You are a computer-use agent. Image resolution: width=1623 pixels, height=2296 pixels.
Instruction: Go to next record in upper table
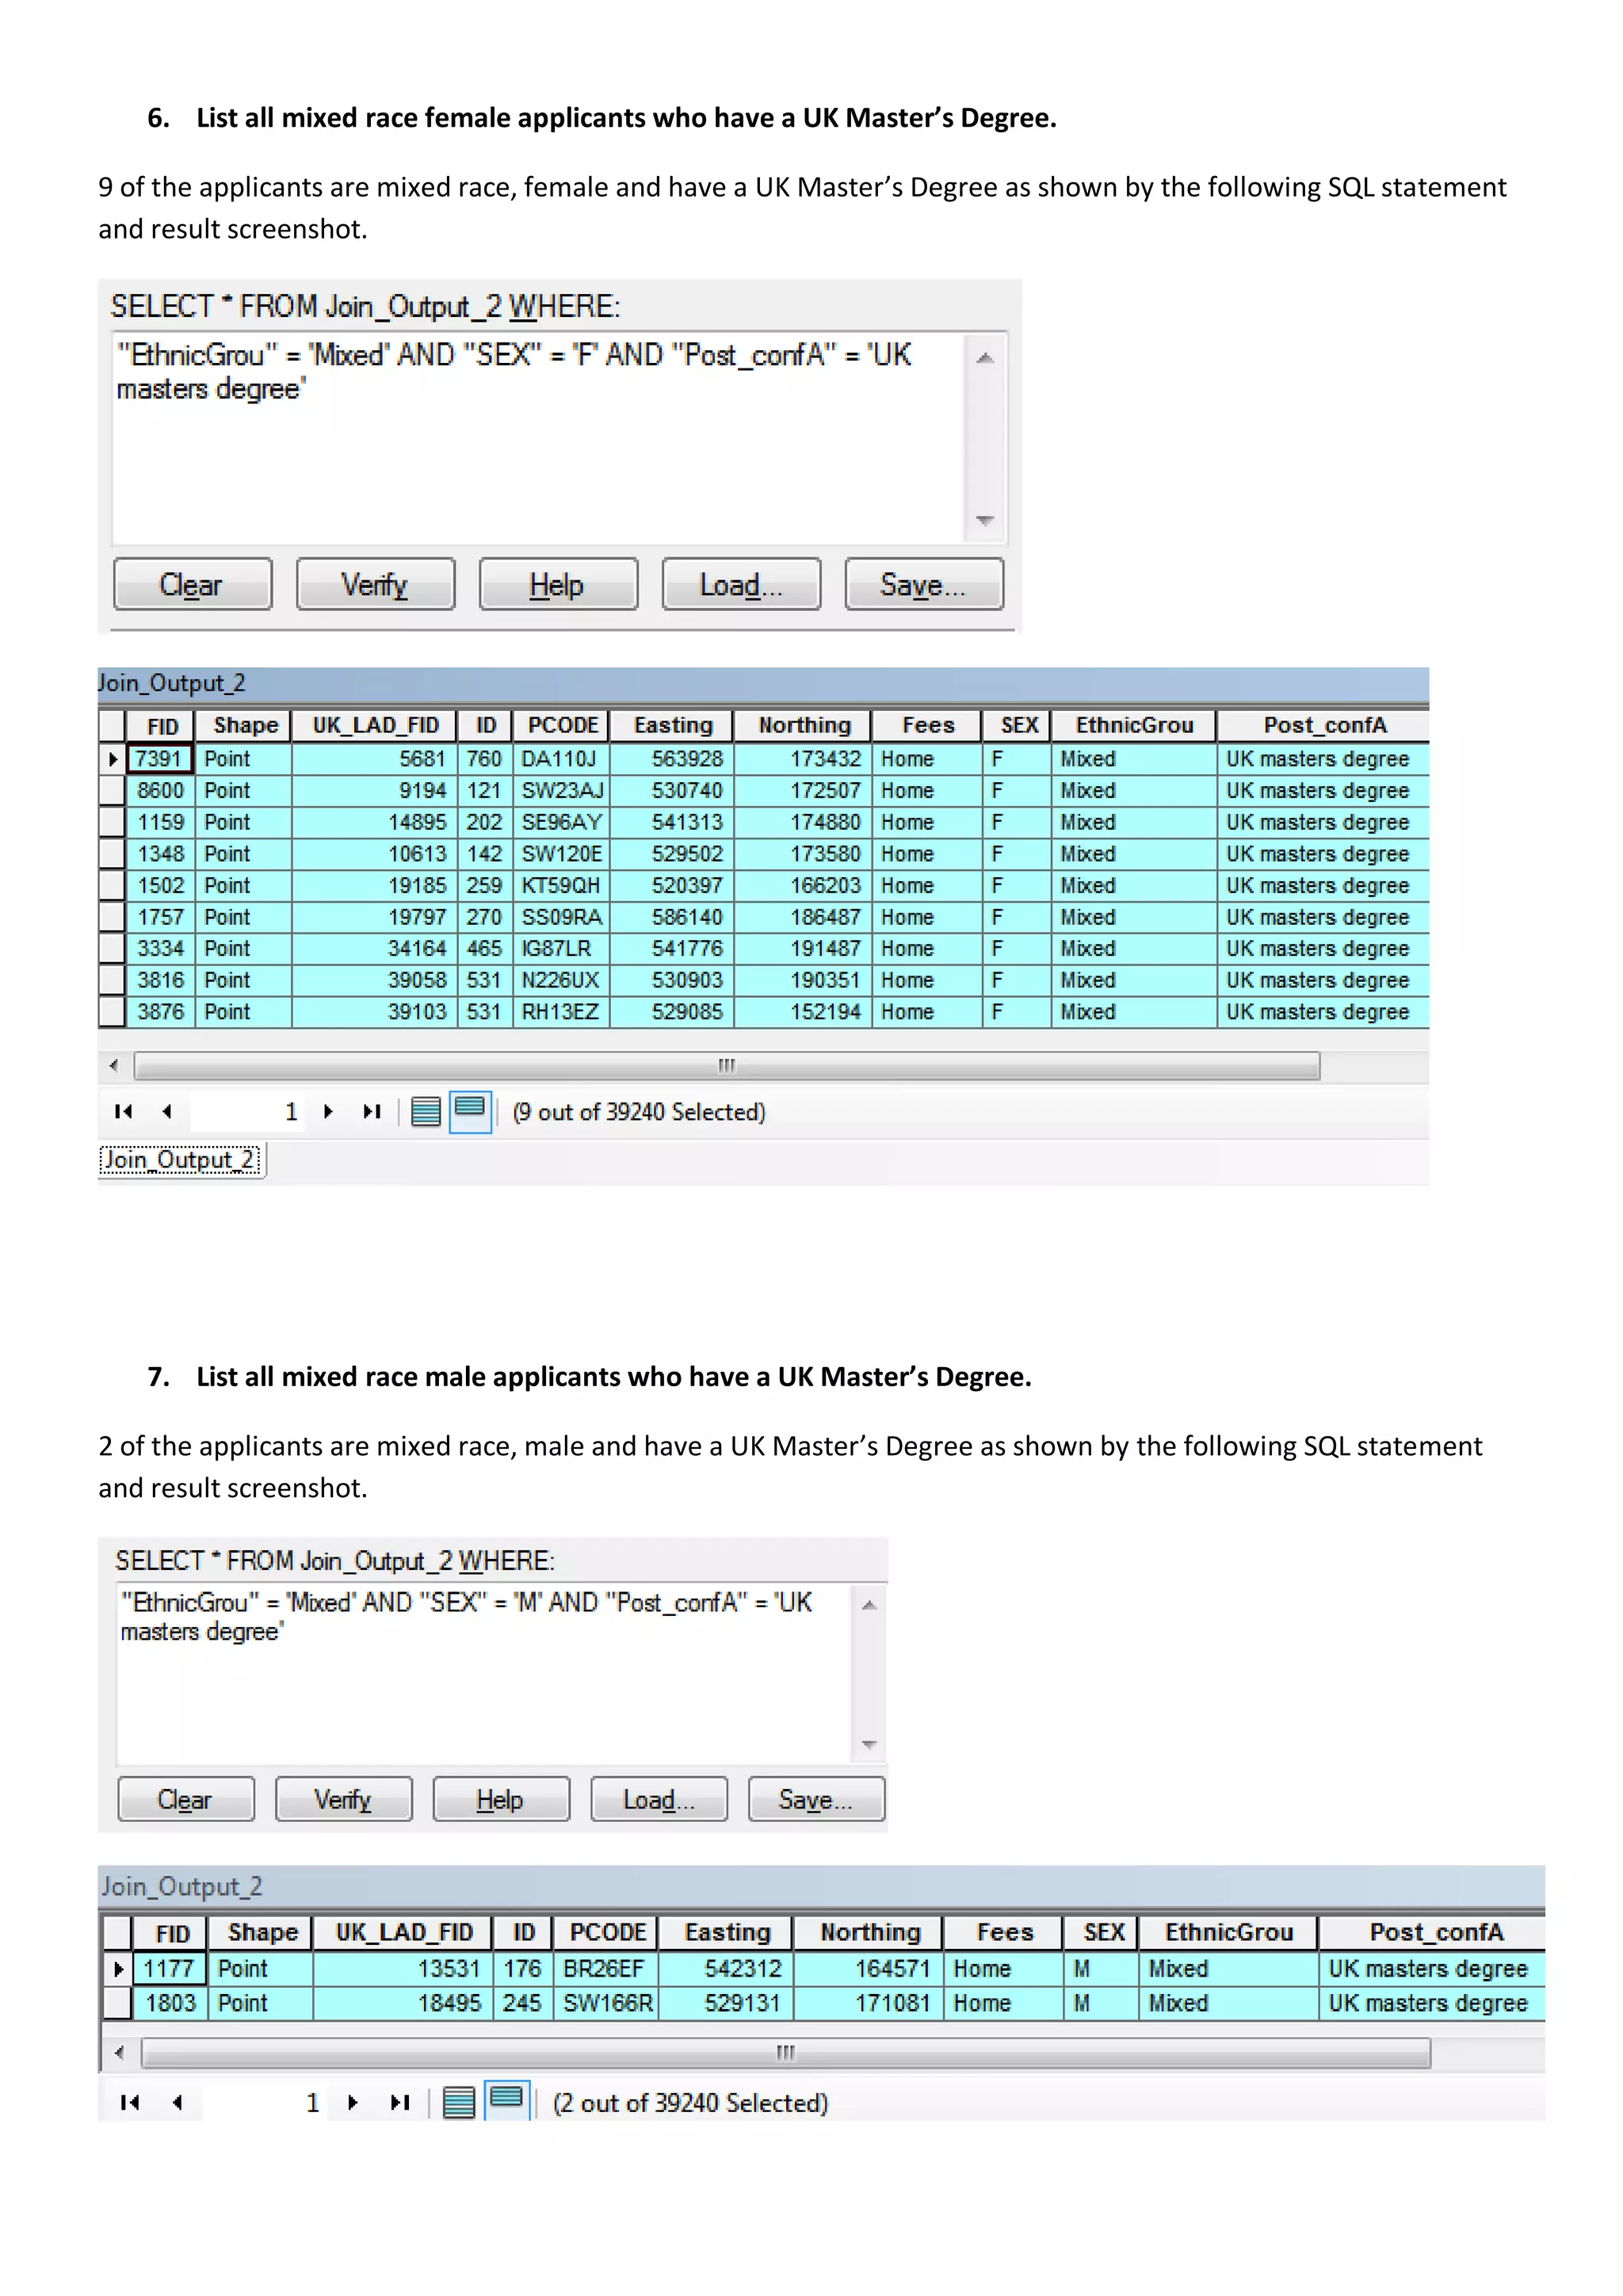point(328,1111)
